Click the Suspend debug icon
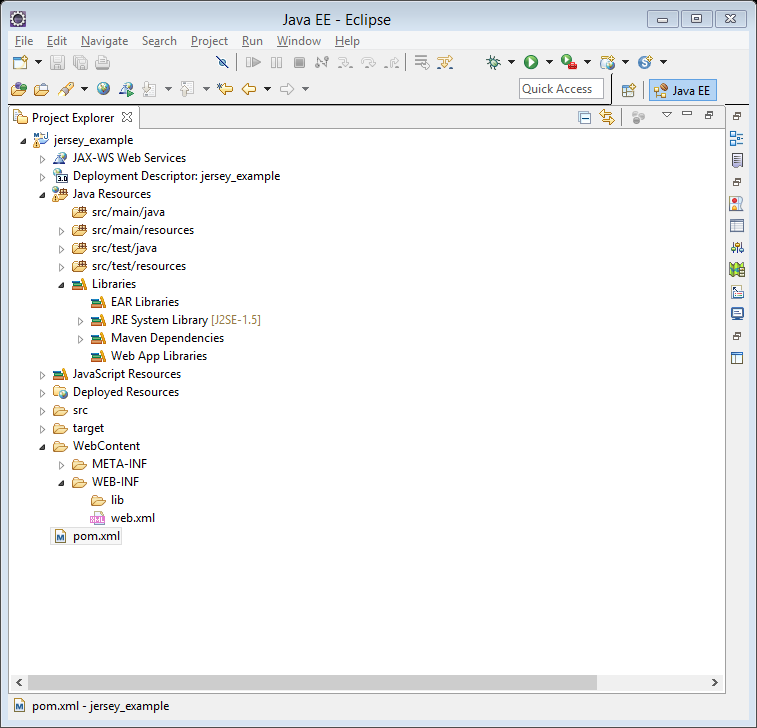Viewport: 757px width, 728px height. 276,62
